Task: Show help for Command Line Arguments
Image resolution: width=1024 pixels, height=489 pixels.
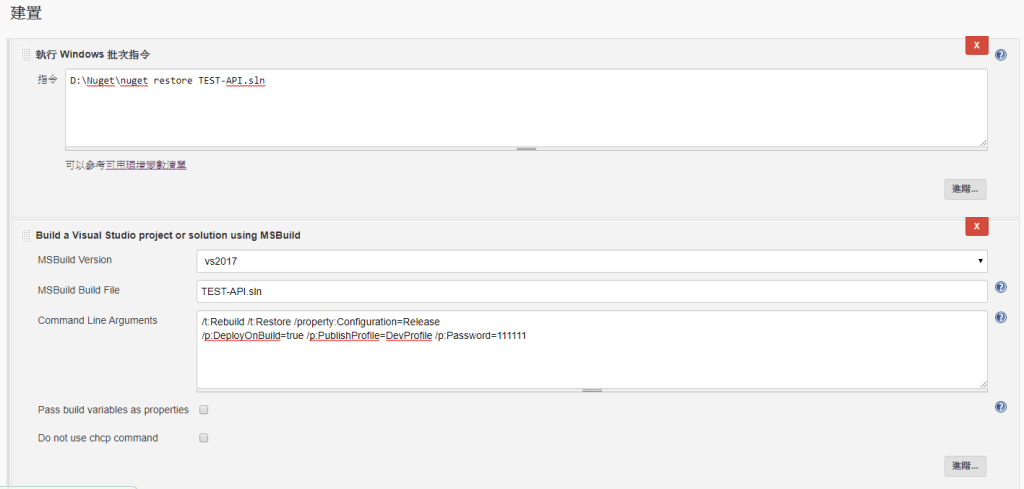Action: [1001, 318]
